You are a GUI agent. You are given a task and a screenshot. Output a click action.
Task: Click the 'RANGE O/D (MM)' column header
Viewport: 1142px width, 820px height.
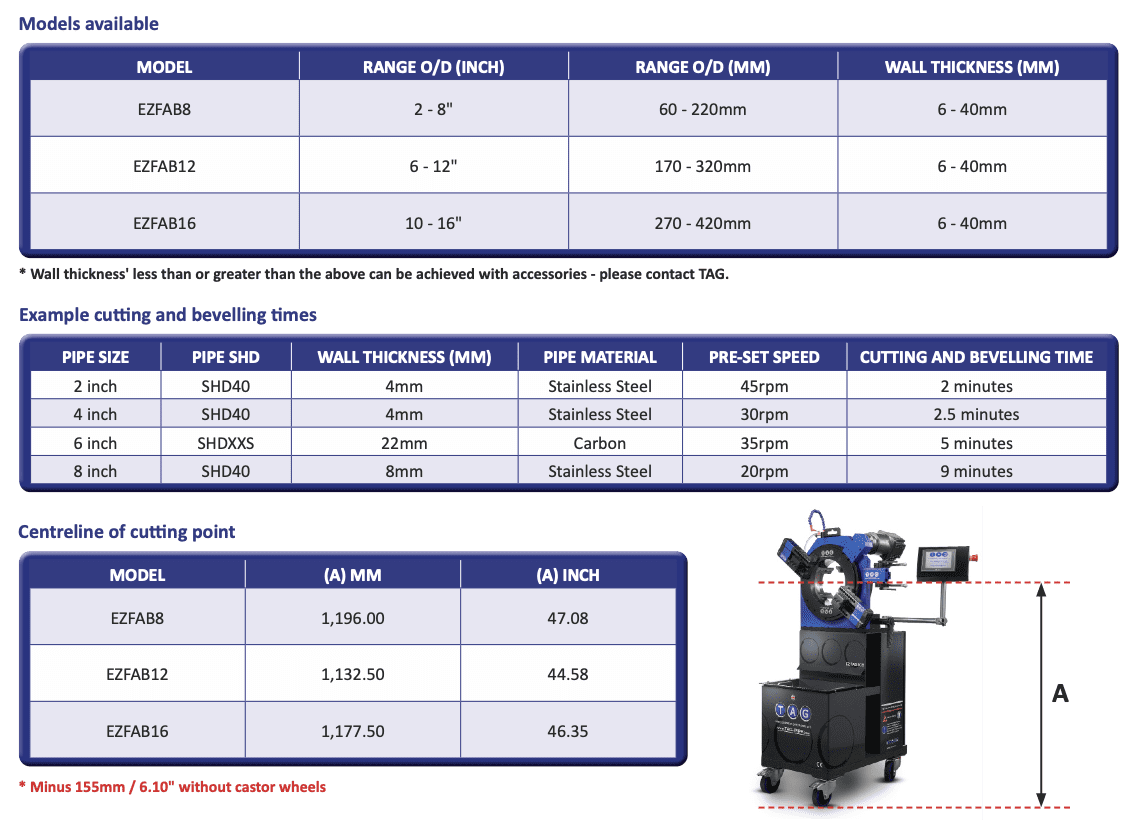(703, 67)
